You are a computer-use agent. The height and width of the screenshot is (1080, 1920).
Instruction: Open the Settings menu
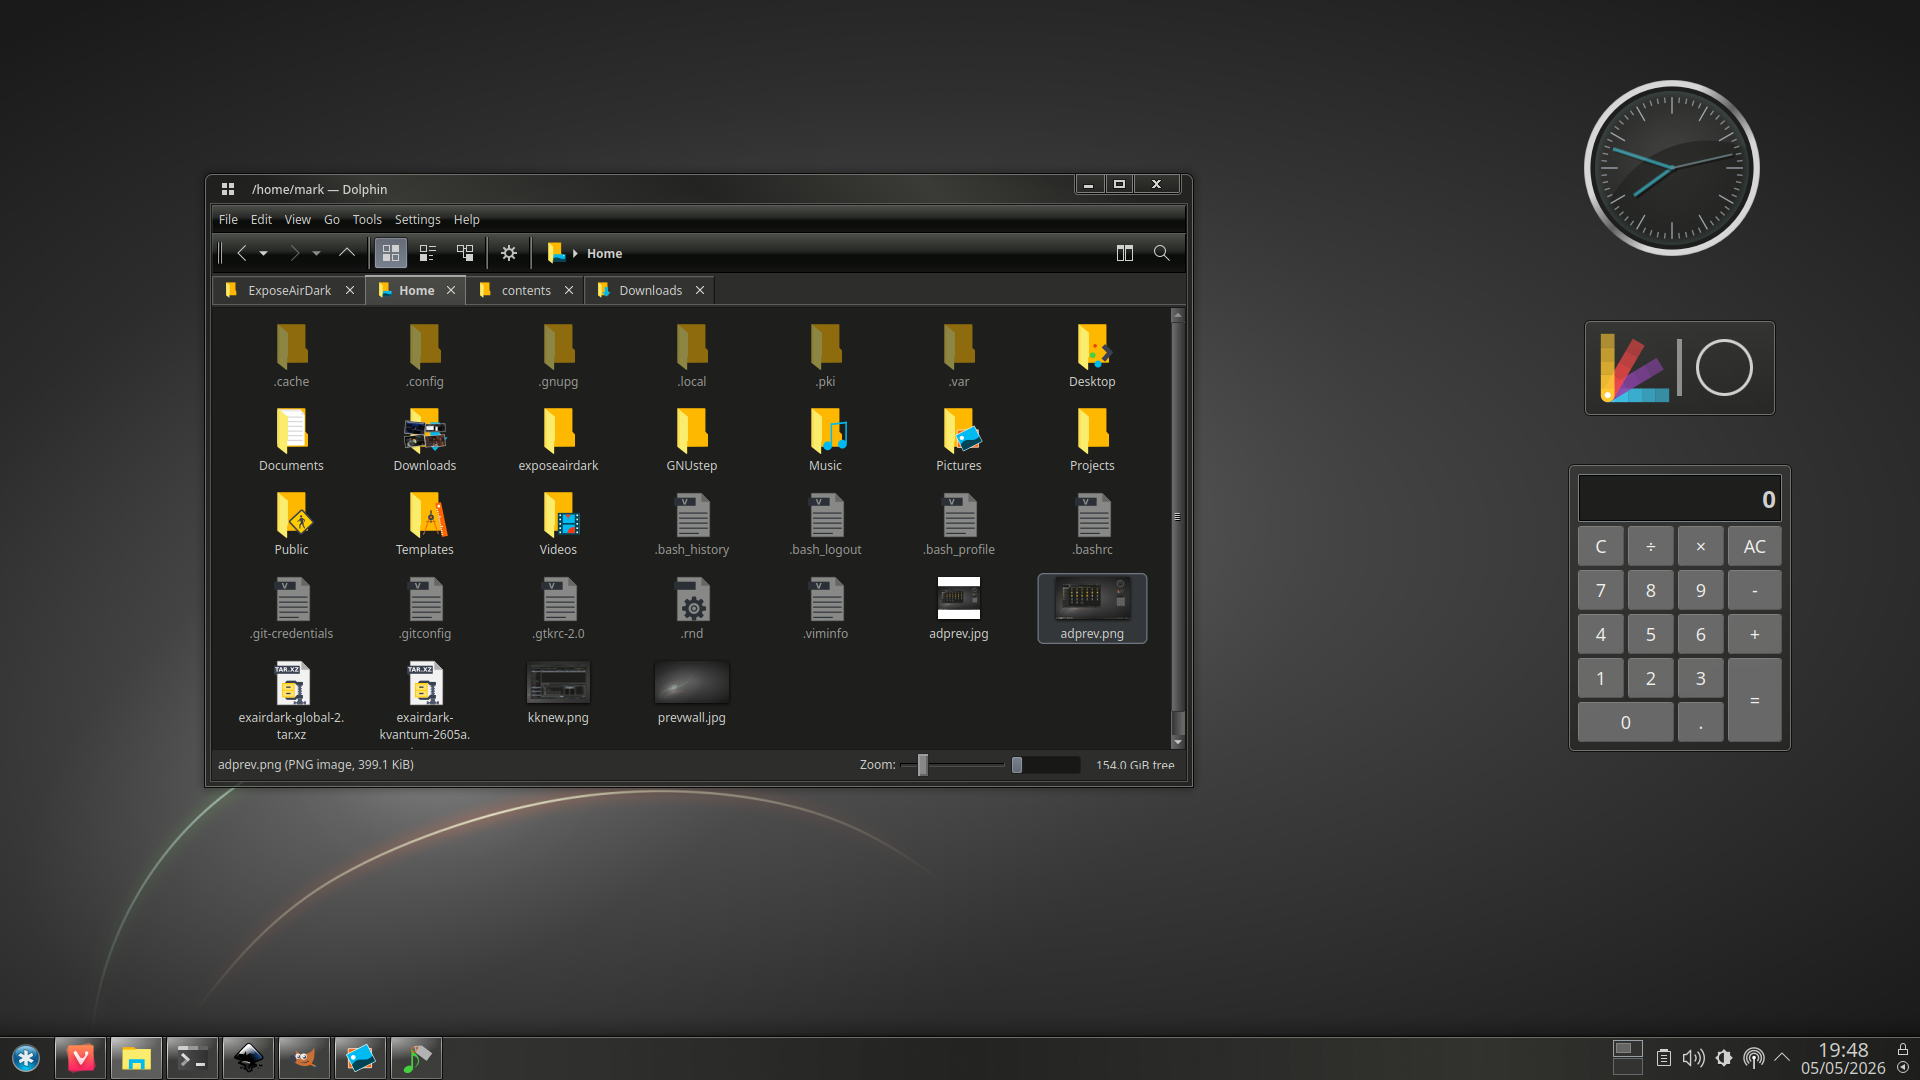tap(417, 219)
